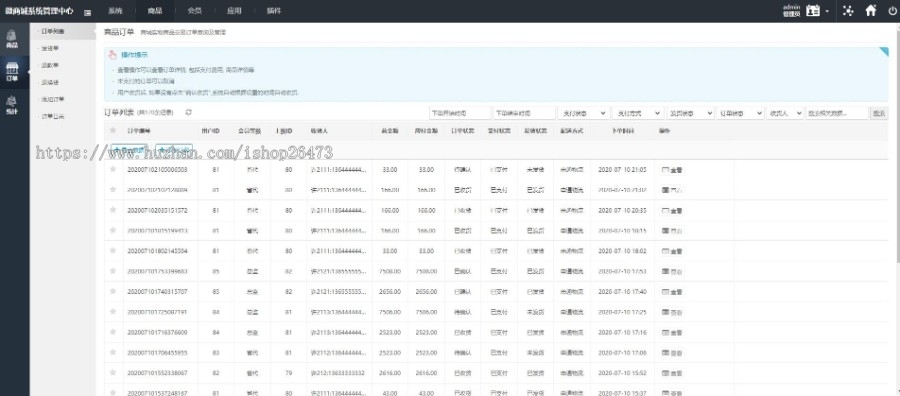This screenshot has height=396, width=900.
Task: Switch to the 商品 top menu
Action: pyautogui.click(x=154, y=11)
